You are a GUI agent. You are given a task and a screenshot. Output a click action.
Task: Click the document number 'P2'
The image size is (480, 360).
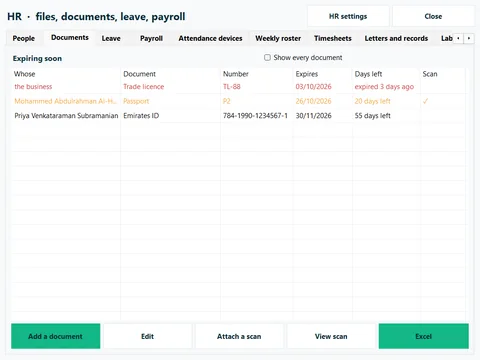[x=227, y=101]
